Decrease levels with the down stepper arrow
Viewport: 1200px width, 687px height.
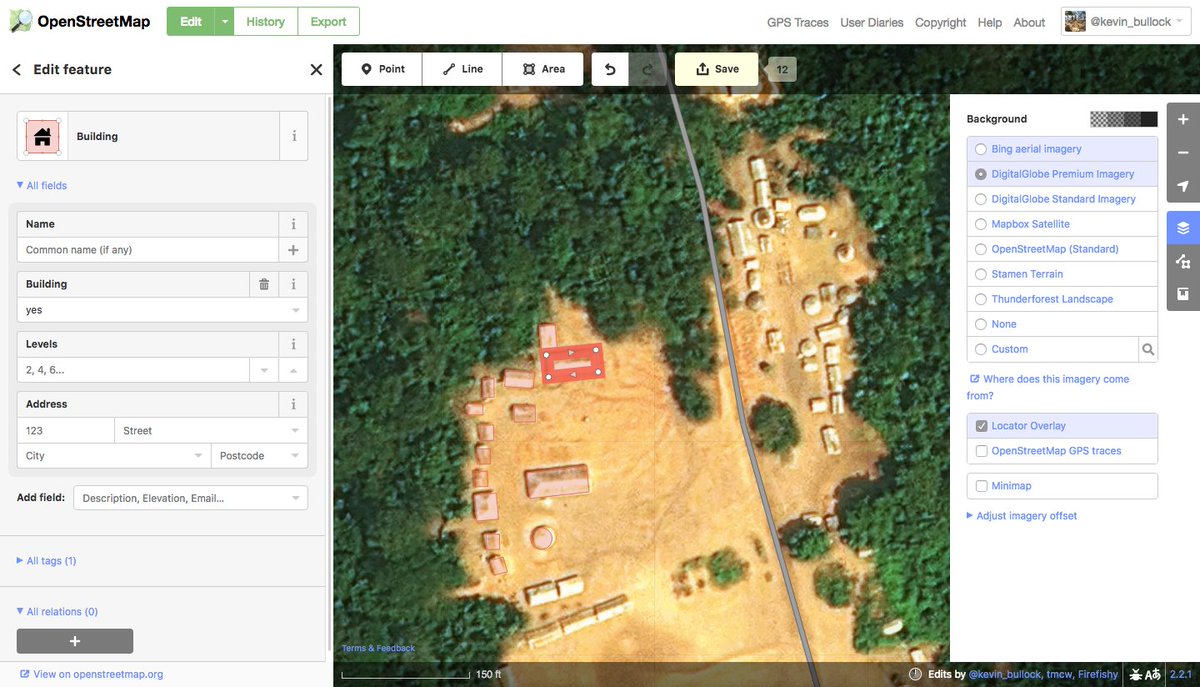(x=264, y=370)
